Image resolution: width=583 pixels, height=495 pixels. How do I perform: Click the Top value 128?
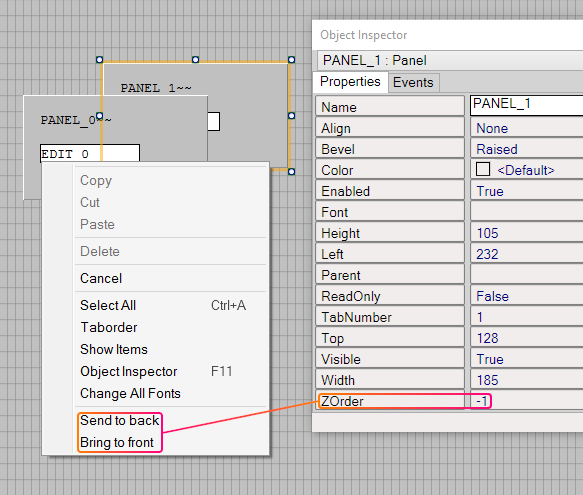[x=526, y=338]
